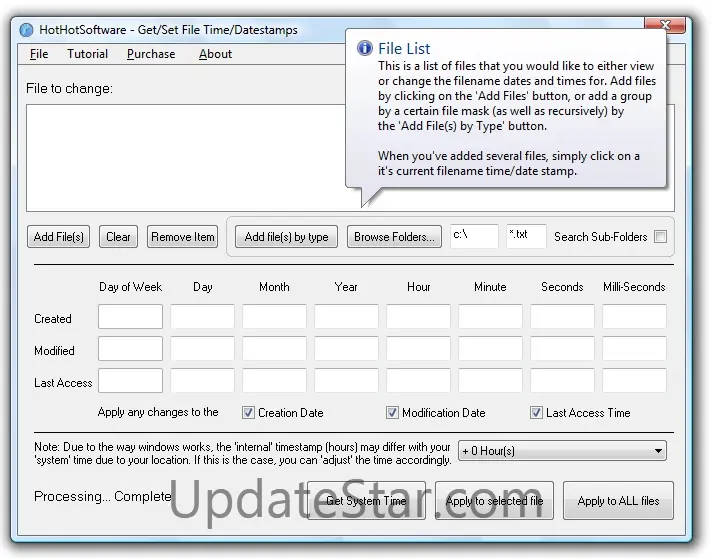Screen dimensions: 712x558
Task: Click the Last Access Minute field
Action: pyautogui.click(x=490, y=380)
